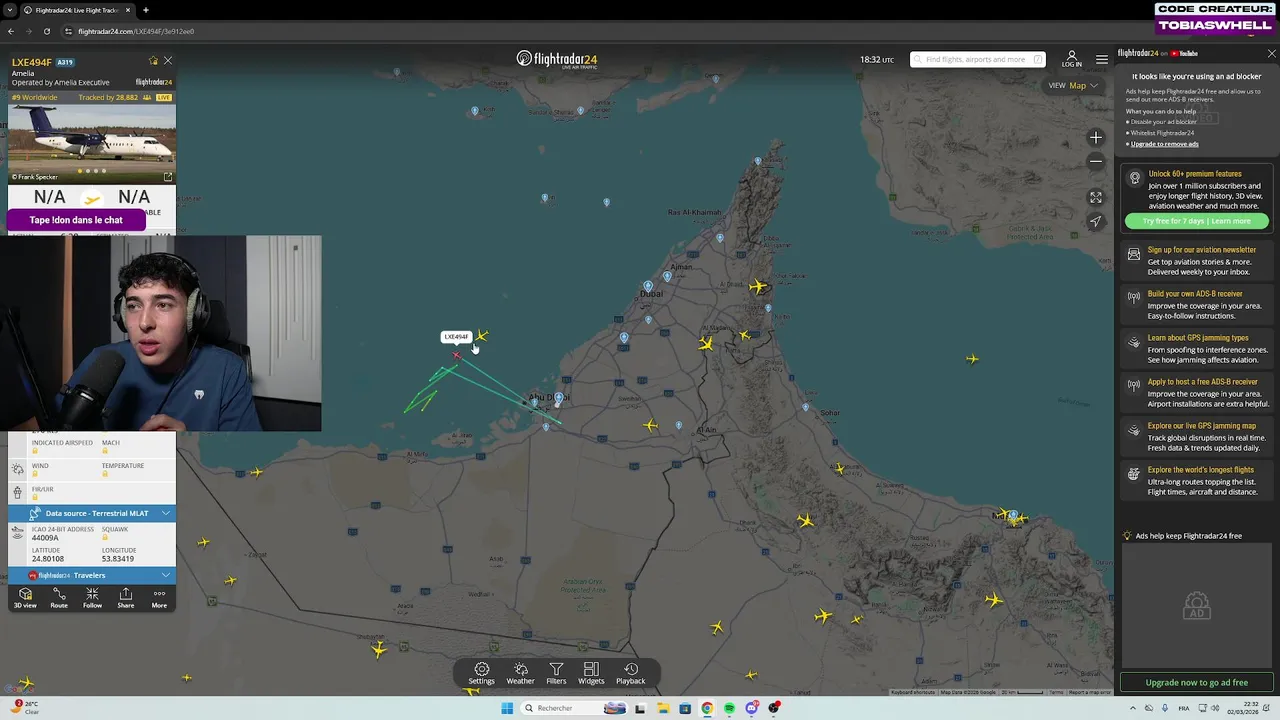Click Tracked by 28,882 text
The width and height of the screenshot is (1280, 720).
tap(108, 98)
